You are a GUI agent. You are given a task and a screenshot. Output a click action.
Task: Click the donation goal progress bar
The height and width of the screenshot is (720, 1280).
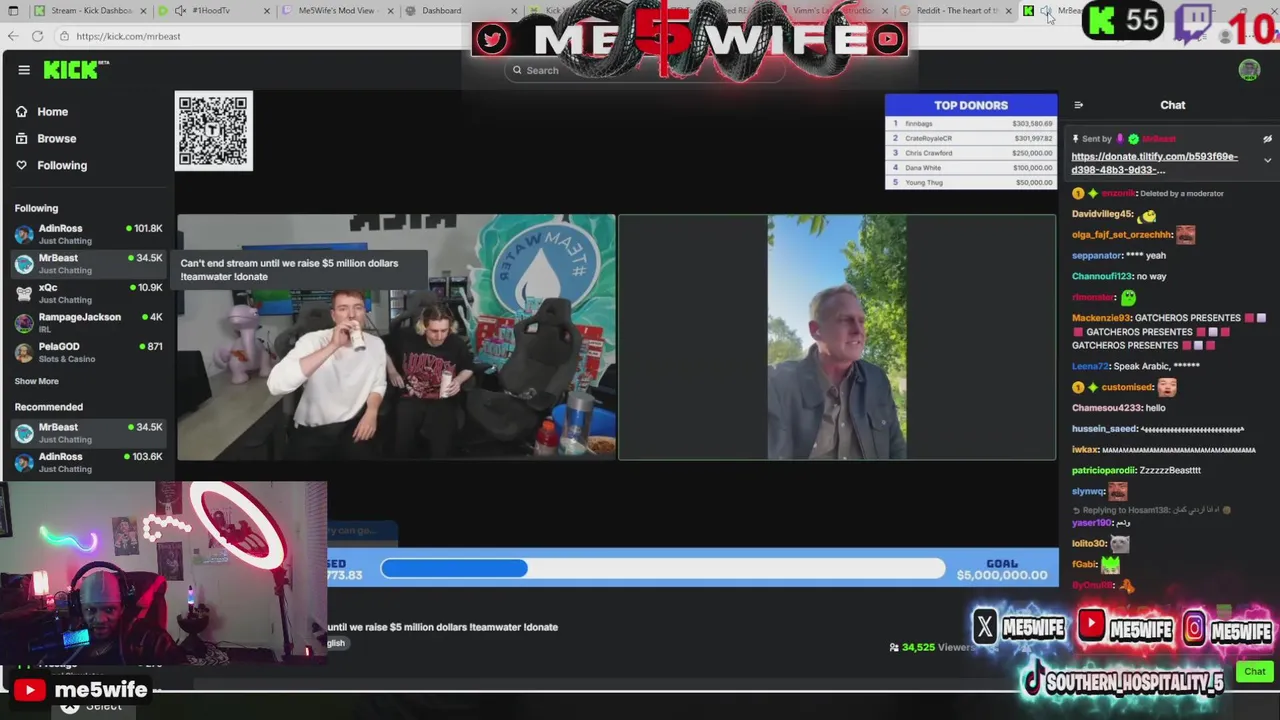pyautogui.click(x=662, y=569)
